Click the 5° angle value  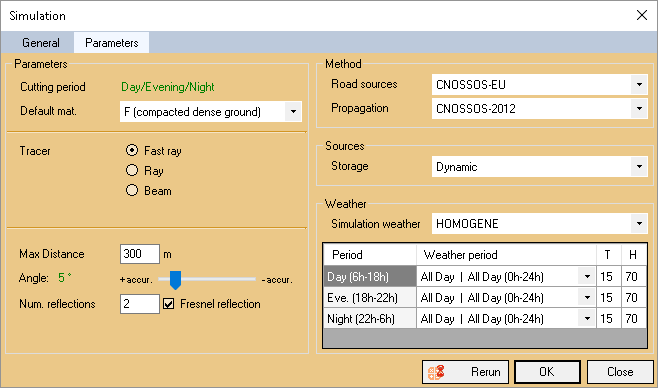pos(65,277)
